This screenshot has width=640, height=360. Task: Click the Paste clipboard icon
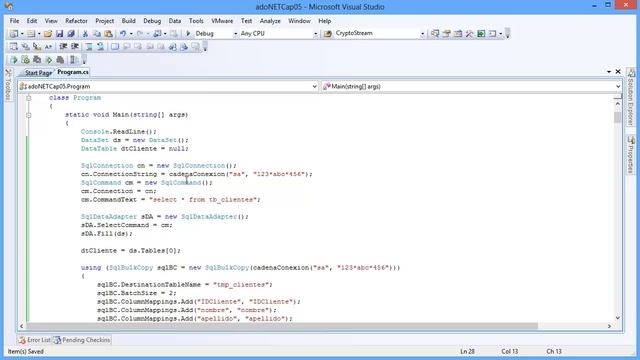(x=109, y=33)
